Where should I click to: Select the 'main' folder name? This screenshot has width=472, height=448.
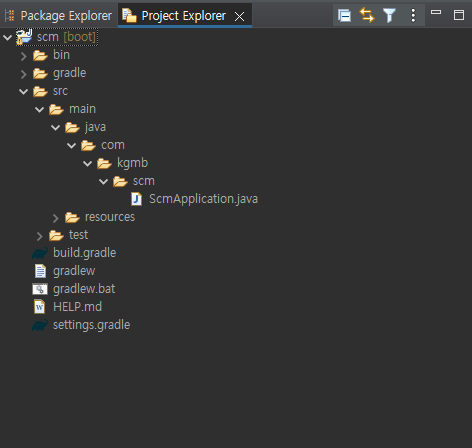(x=82, y=109)
